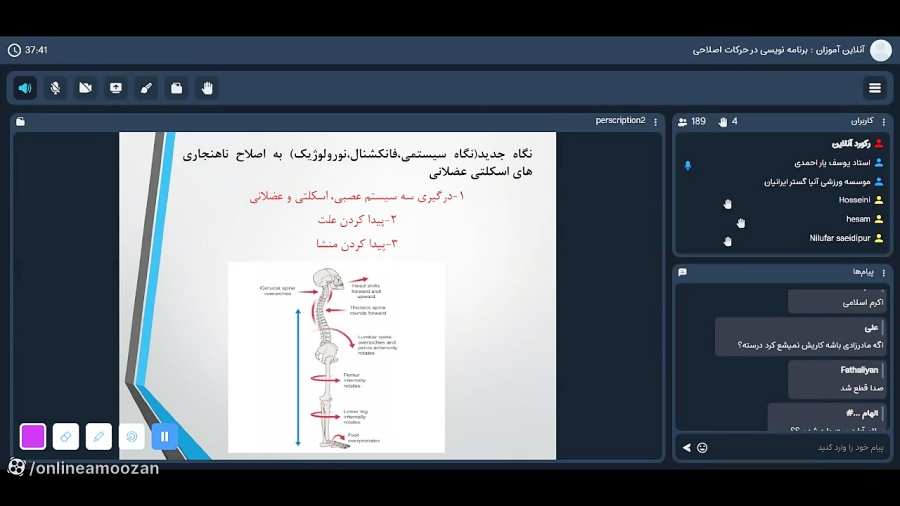
Task: Open the emoji picker smiley icon
Action: pyautogui.click(x=702, y=447)
